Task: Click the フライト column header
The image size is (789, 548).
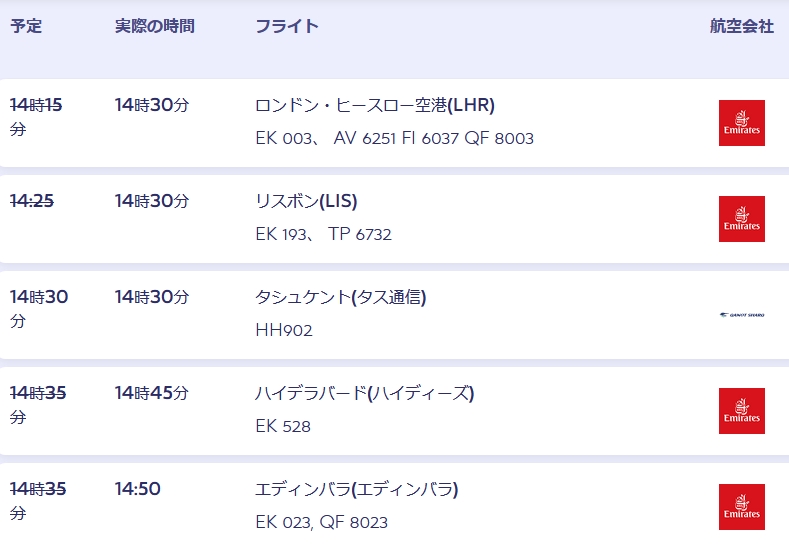Action: 287,27
